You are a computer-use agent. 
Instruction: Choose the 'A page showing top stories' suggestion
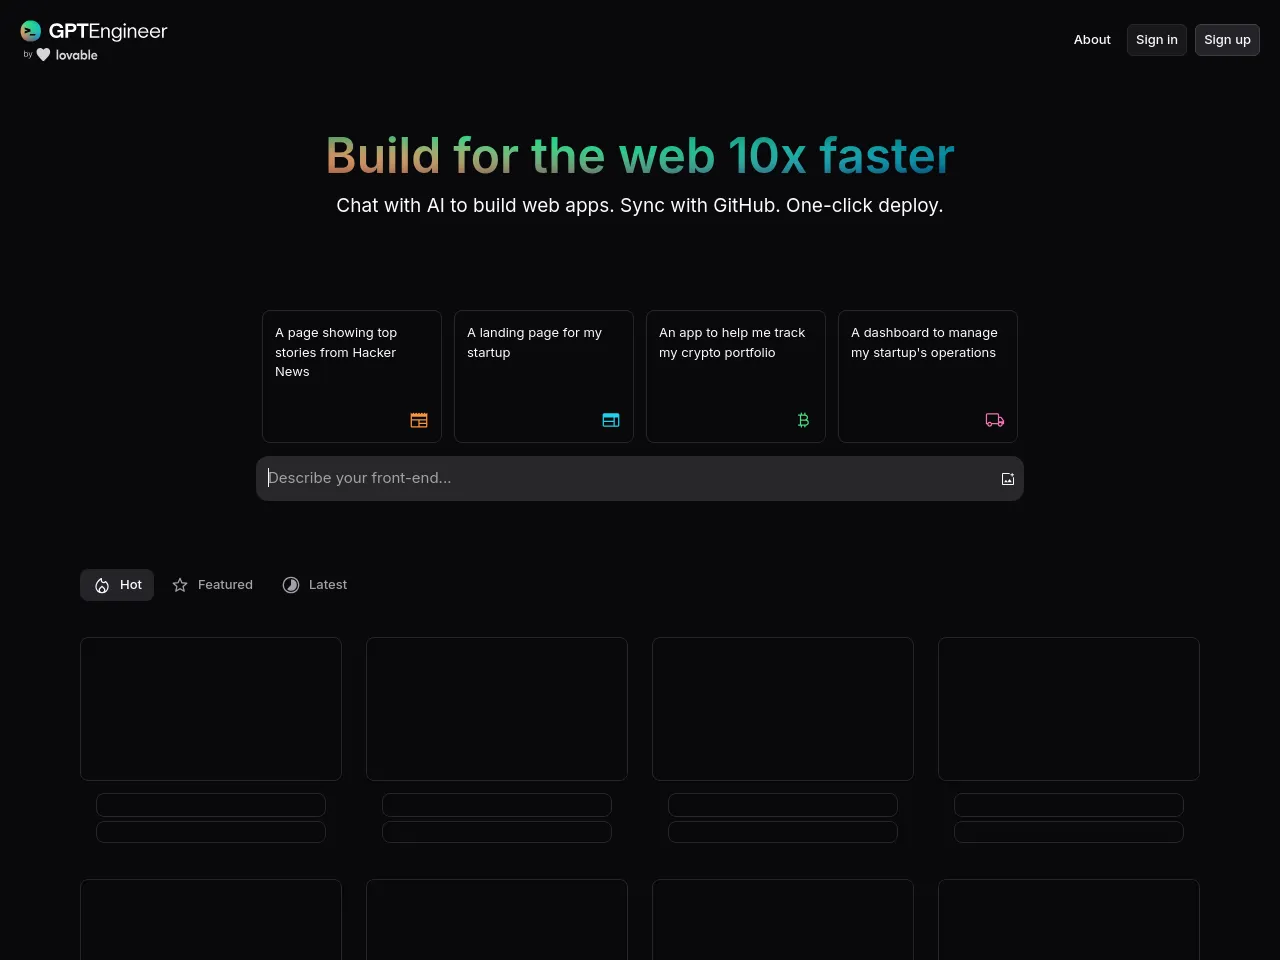click(x=351, y=376)
